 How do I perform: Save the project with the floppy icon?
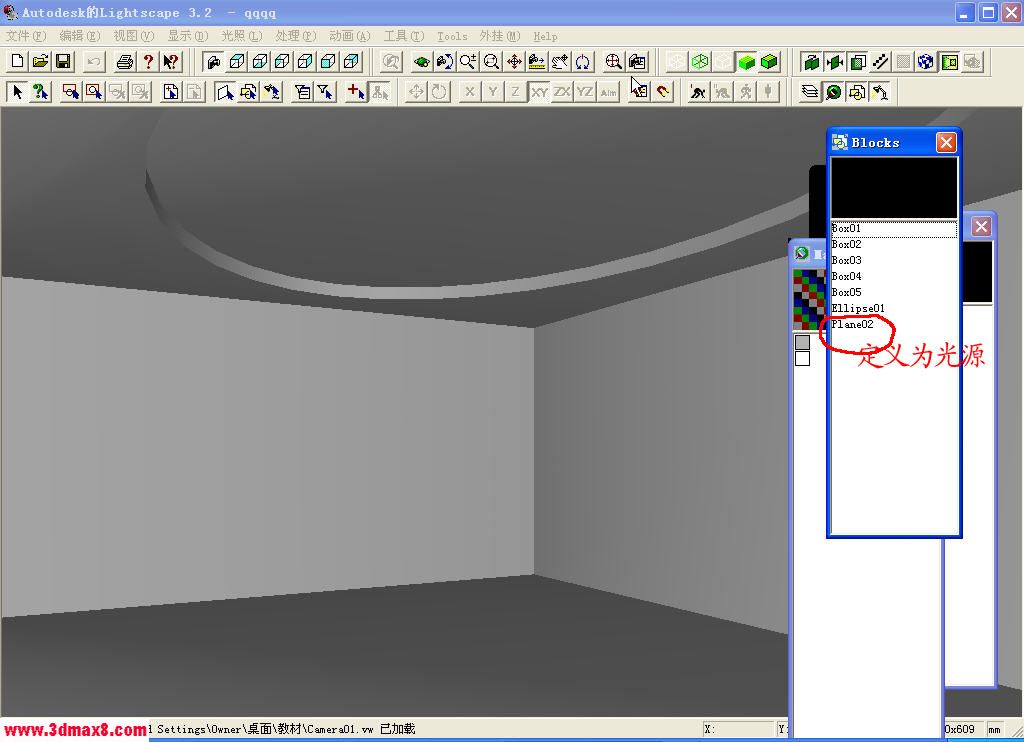click(63, 61)
